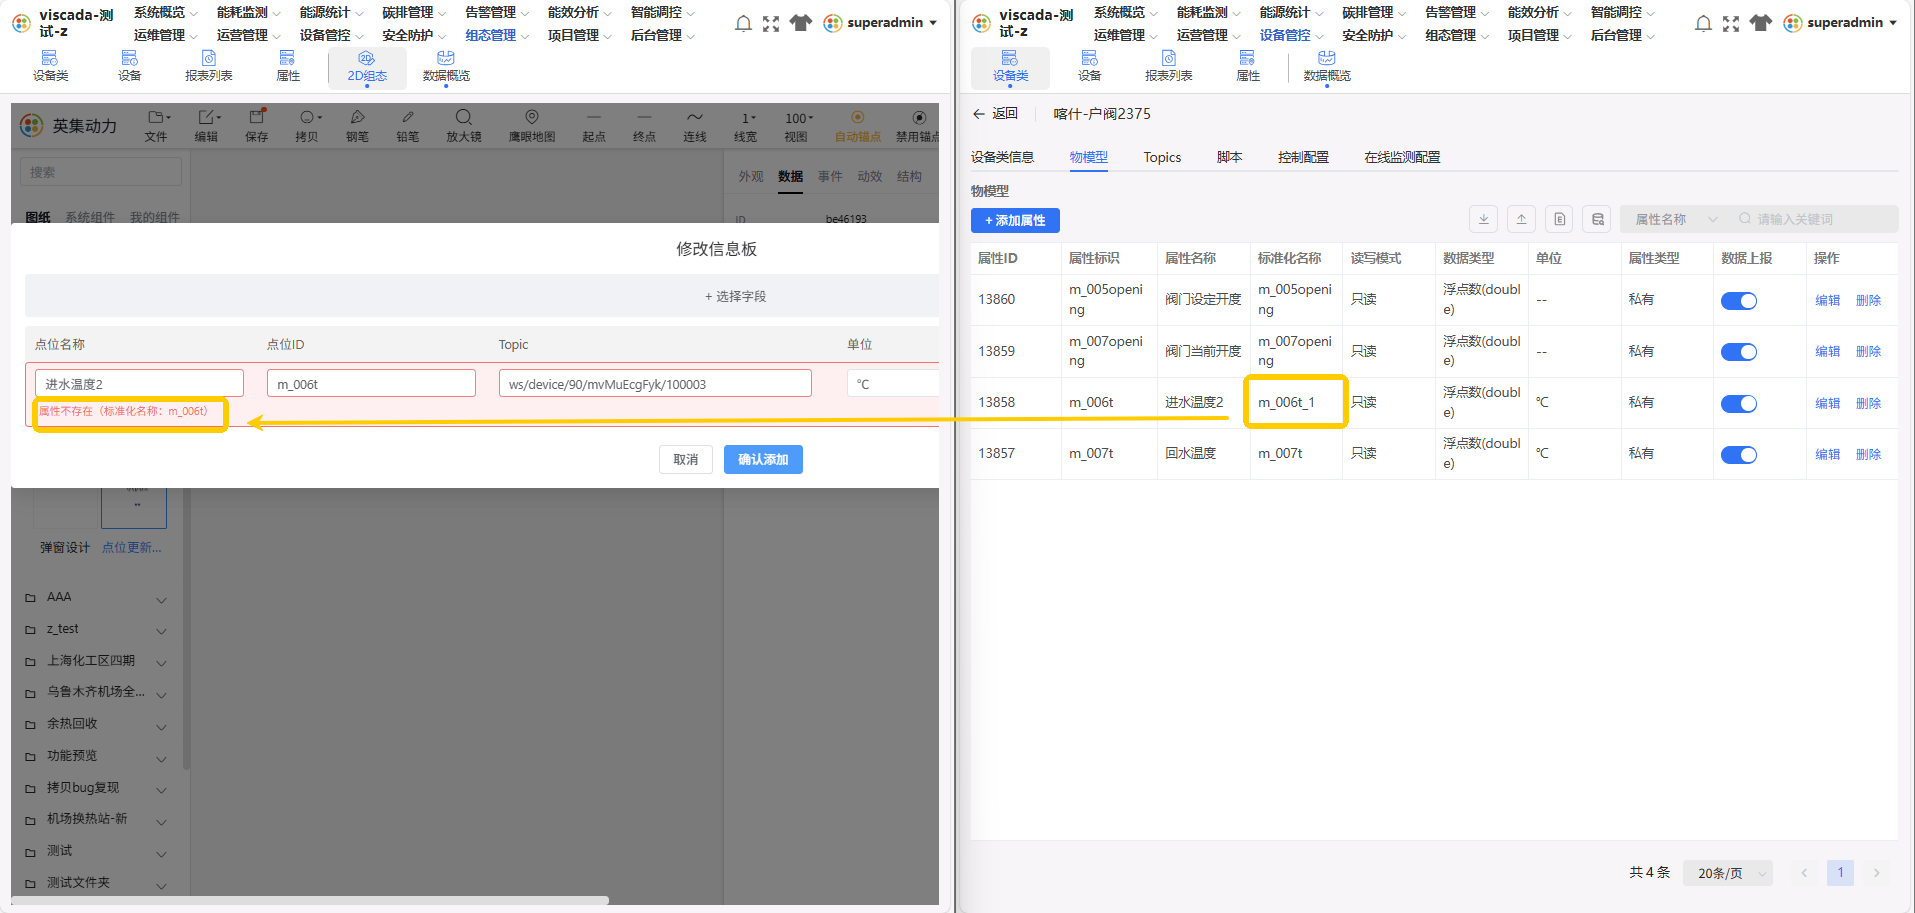Switch to 脚本 tab

pos(1229,157)
